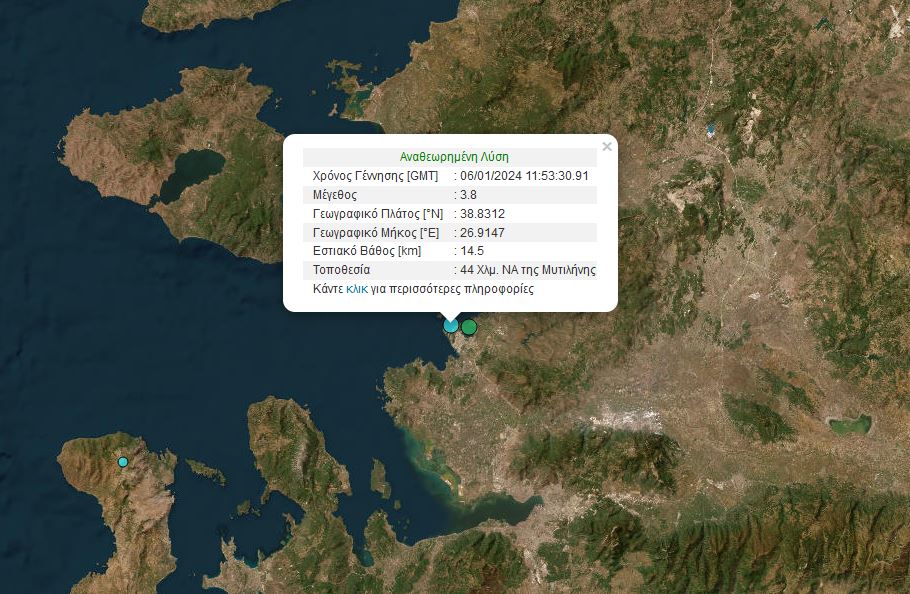Viewport: 910px width, 594px height.
Task: Click the latitude value 38.8312
Action: pyautogui.click(x=482, y=214)
